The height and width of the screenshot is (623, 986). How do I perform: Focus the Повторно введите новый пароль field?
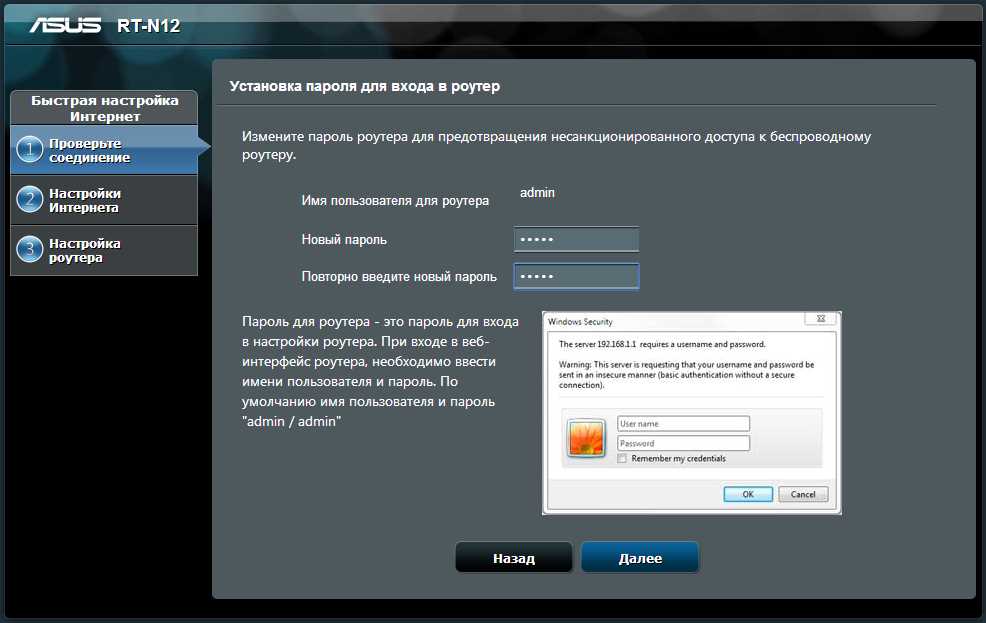click(576, 276)
